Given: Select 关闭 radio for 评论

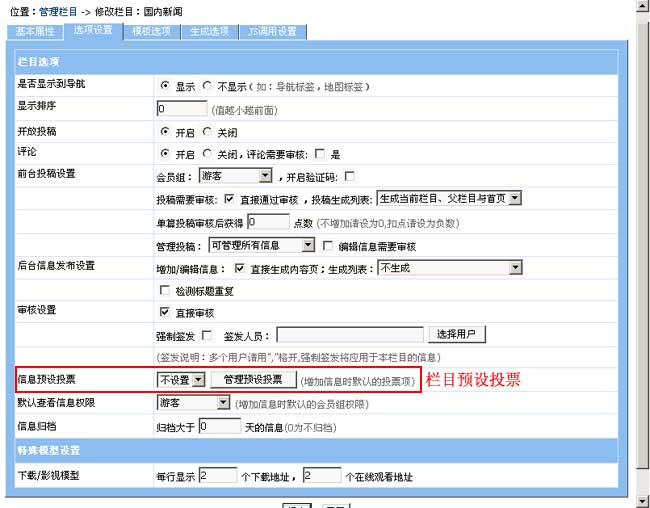Looking at the screenshot, I should 208,154.
